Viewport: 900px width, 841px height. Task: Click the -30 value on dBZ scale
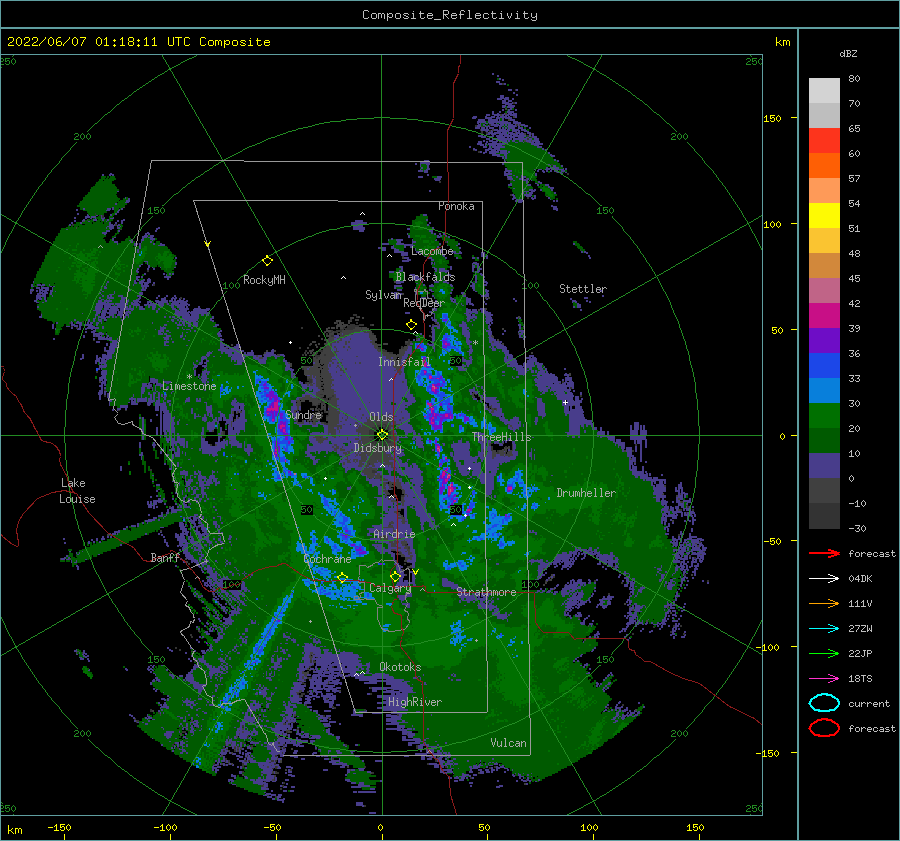pos(857,528)
